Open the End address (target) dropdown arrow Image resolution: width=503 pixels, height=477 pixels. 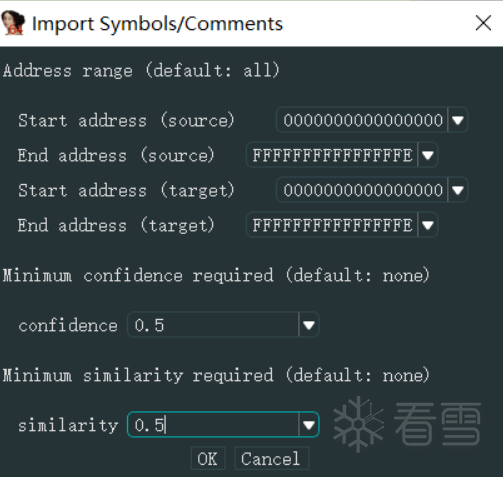click(x=427, y=225)
